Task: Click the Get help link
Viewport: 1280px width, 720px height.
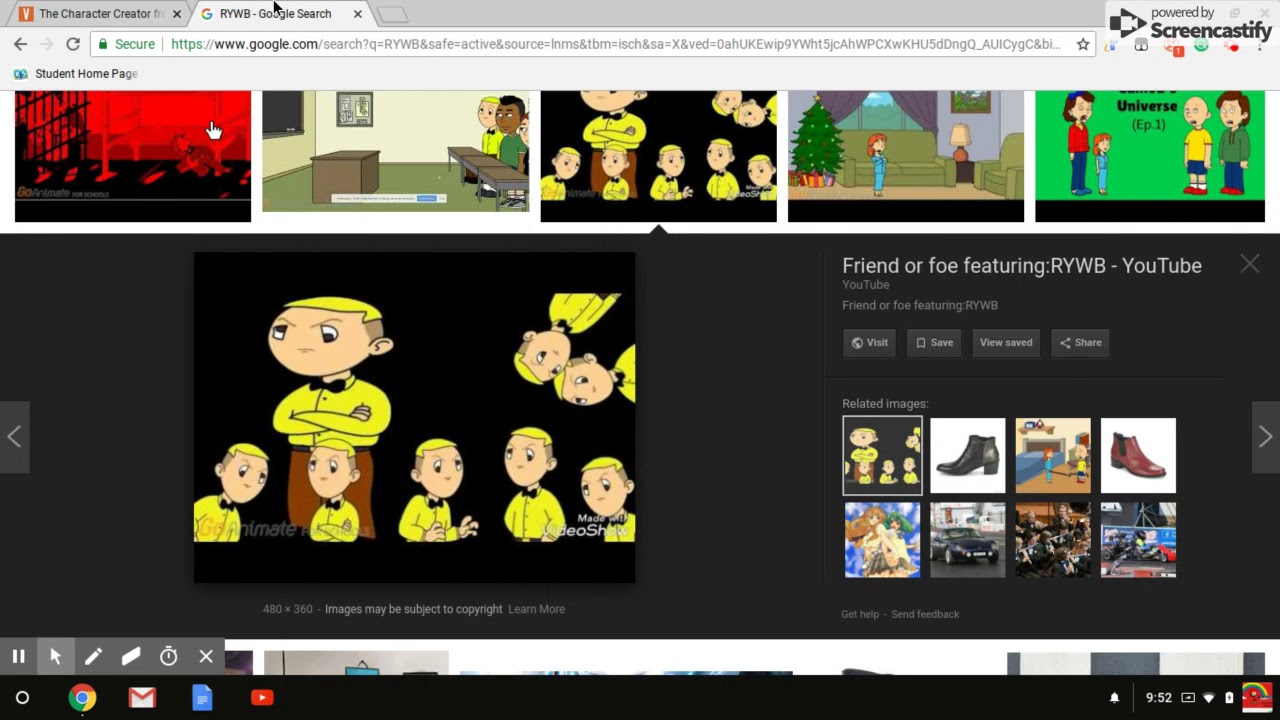Action: tap(860, 614)
